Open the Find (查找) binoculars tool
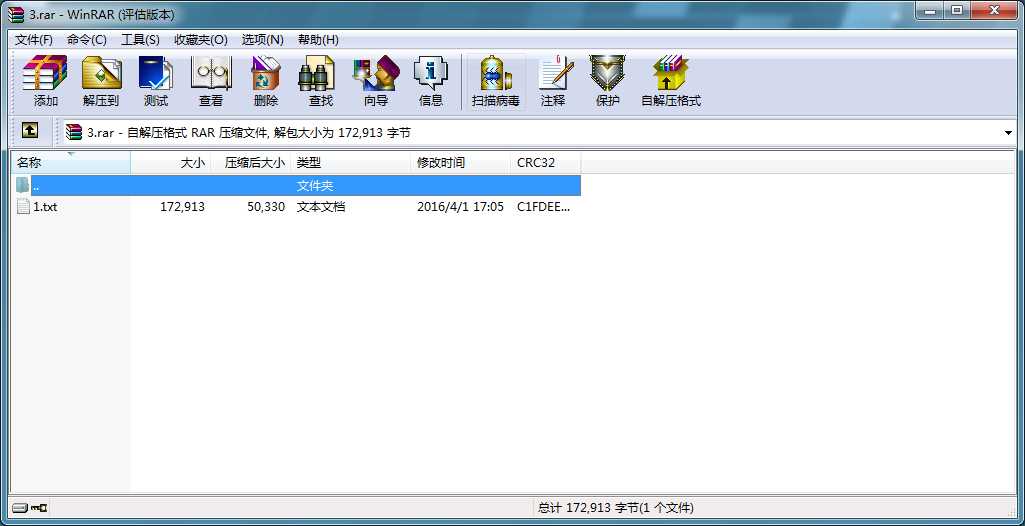 point(320,82)
